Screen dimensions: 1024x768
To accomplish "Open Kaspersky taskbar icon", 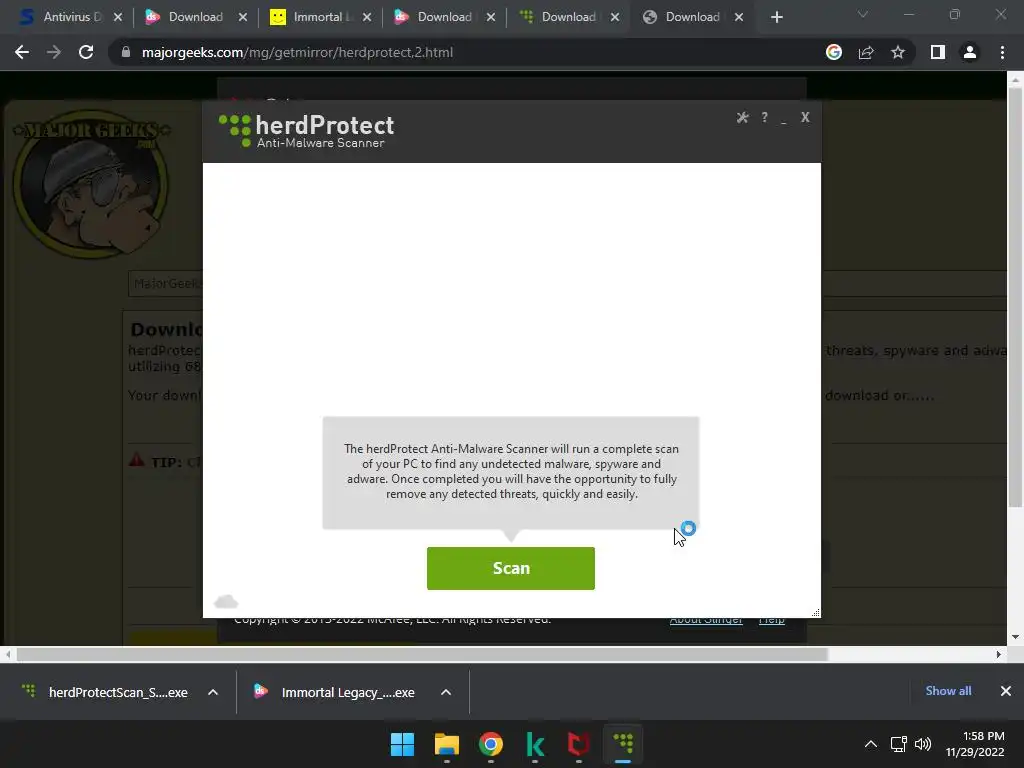I will click(535, 744).
